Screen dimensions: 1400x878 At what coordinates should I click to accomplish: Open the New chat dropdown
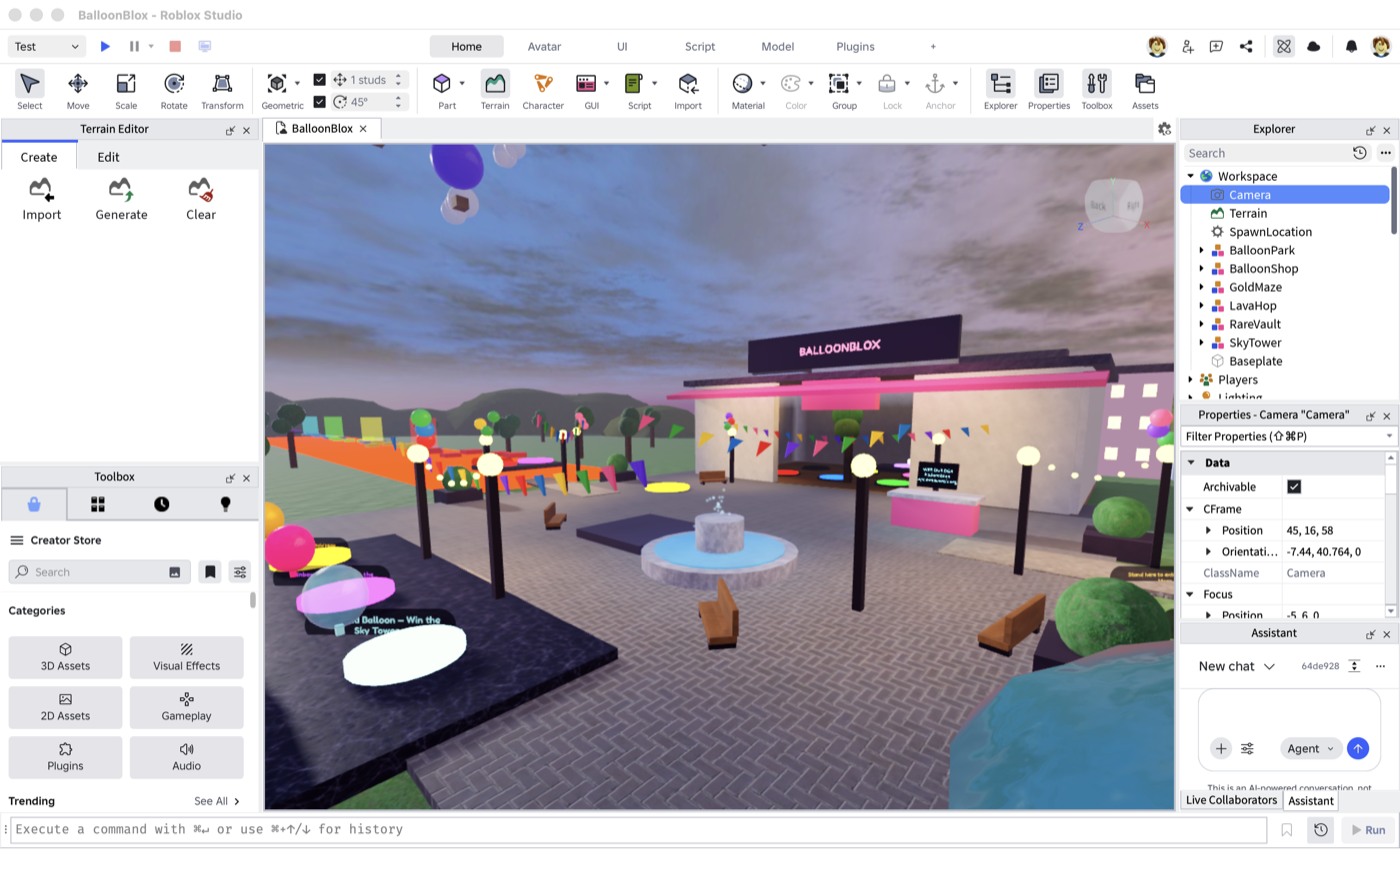1237,667
